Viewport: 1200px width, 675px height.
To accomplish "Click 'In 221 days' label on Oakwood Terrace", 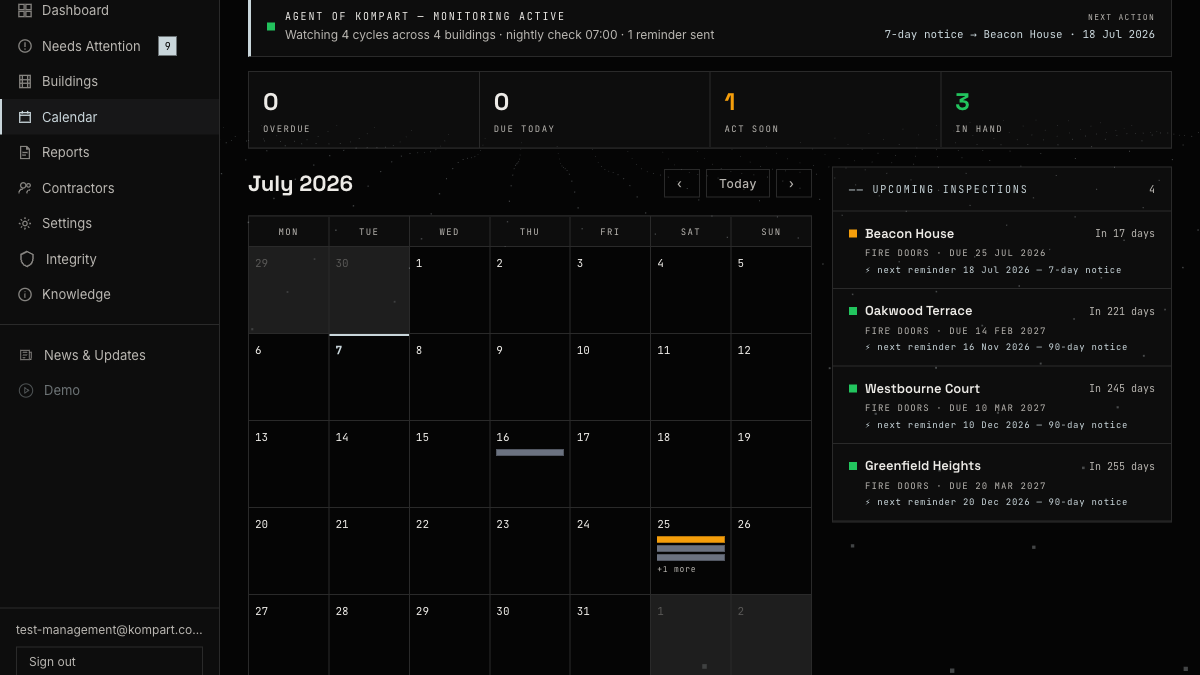I will tap(1122, 311).
